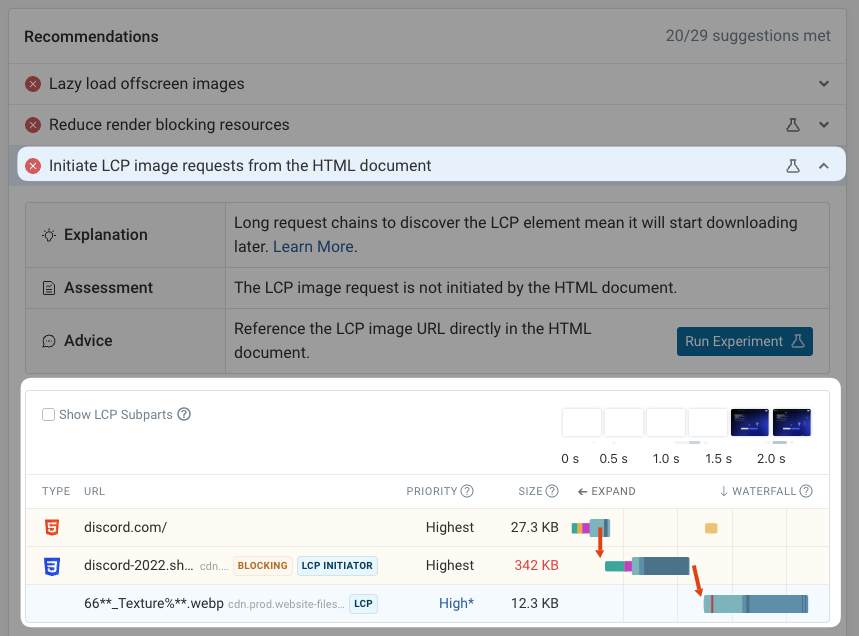Click the HTML5 file type icon for discord.com
Screen dimensions: 859x636
point(52,527)
